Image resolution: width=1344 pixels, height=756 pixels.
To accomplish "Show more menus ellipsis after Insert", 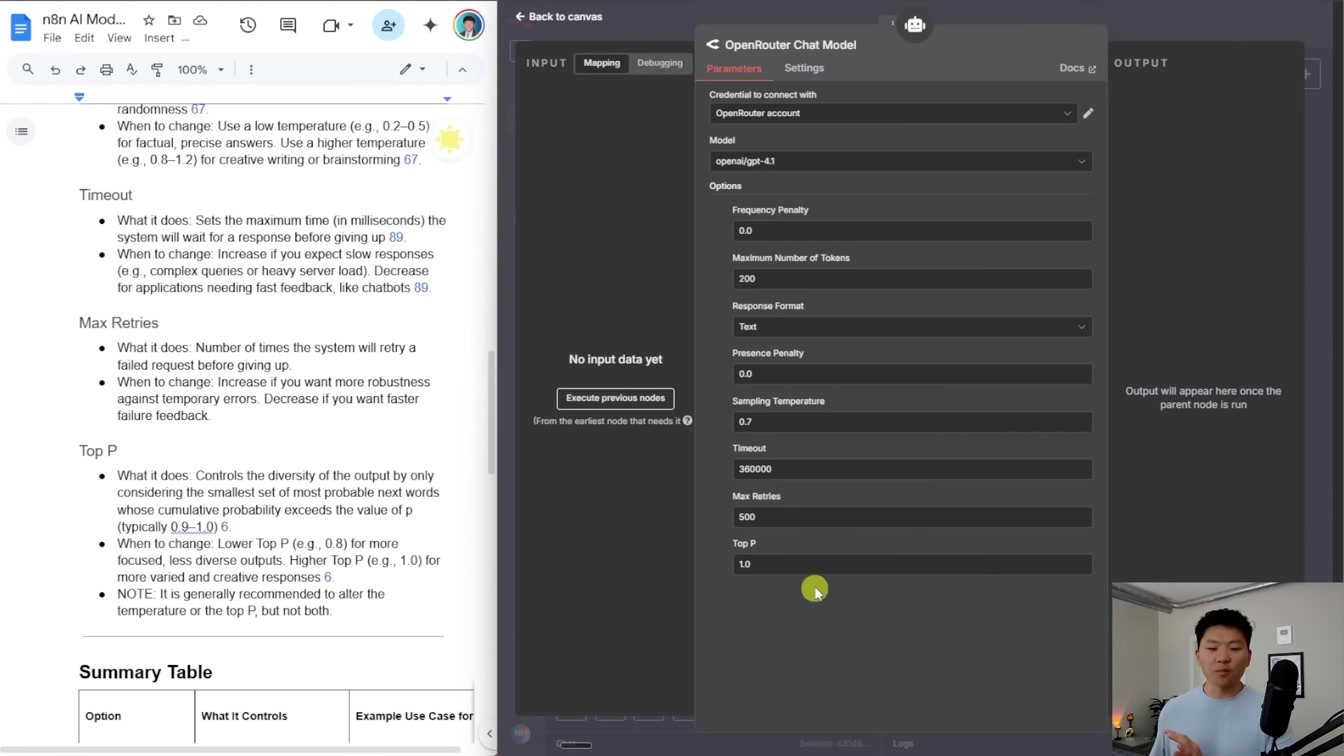I will [185, 38].
